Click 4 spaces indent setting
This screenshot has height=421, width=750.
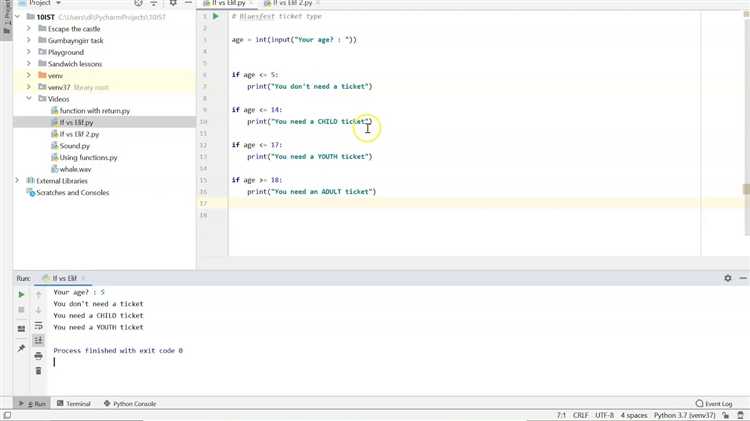pyautogui.click(x=634, y=415)
